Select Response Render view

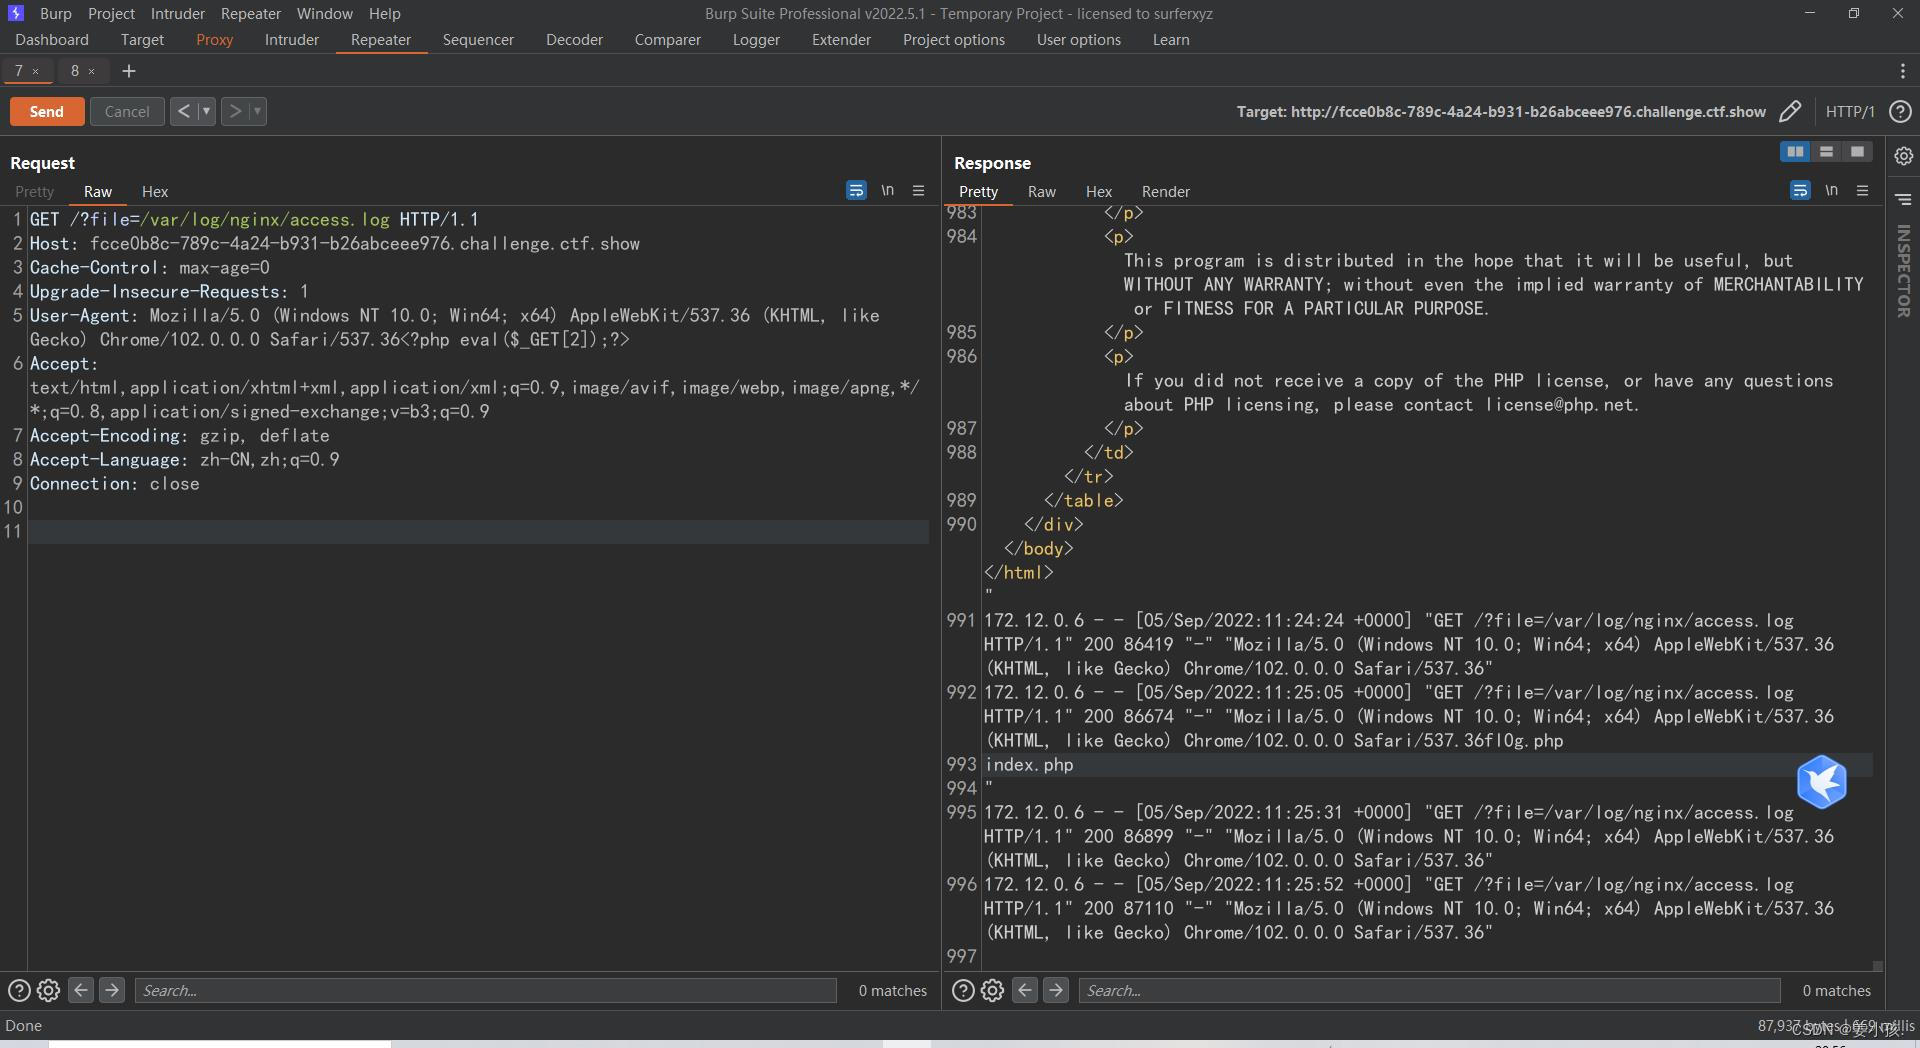(x=1165, y=191)
